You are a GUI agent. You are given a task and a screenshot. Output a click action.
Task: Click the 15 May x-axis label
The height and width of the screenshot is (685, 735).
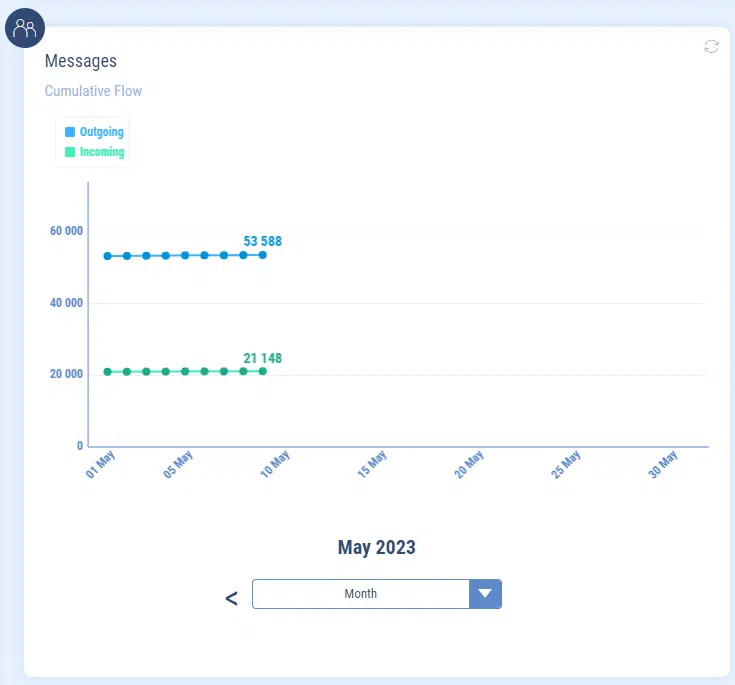click(x=372, y=464)
